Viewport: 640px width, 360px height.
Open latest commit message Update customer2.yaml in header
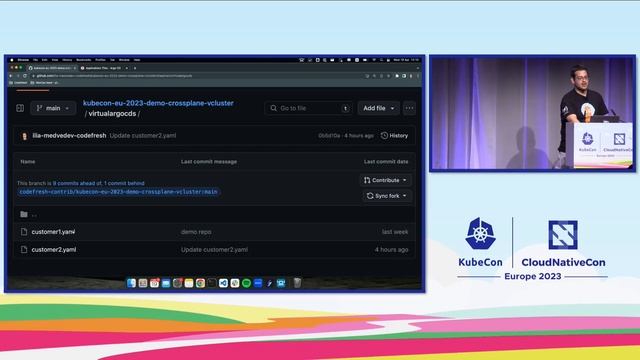click(x=143, y=136)
